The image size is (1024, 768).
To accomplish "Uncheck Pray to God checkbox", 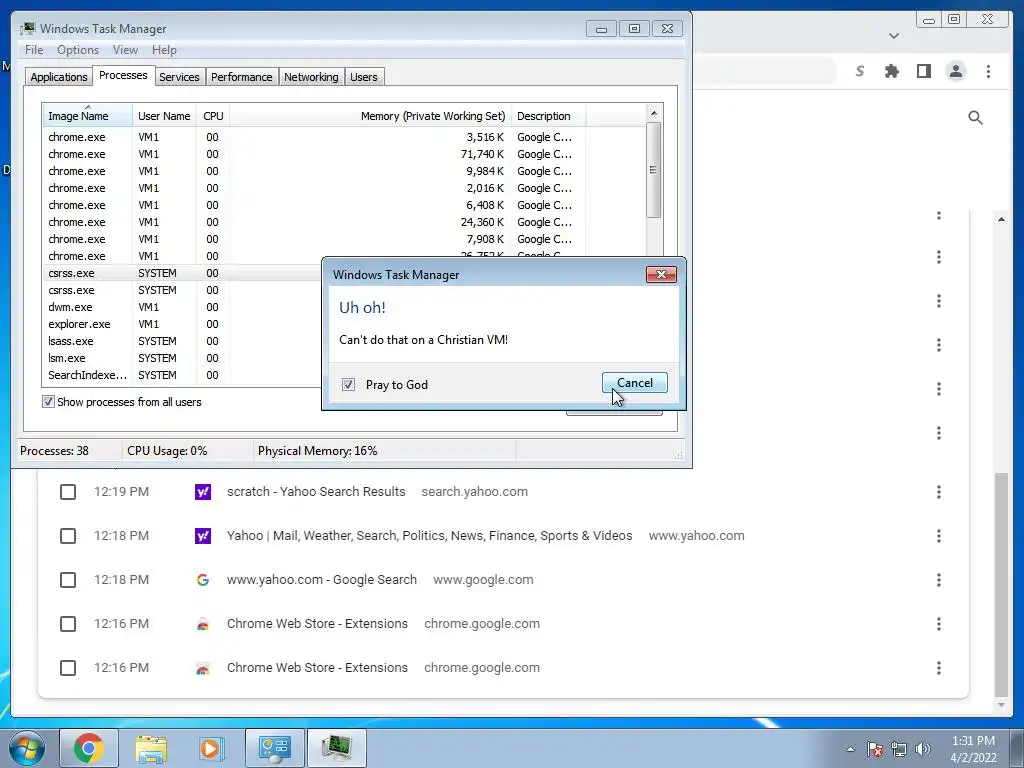I will click(x=348, y=385).
